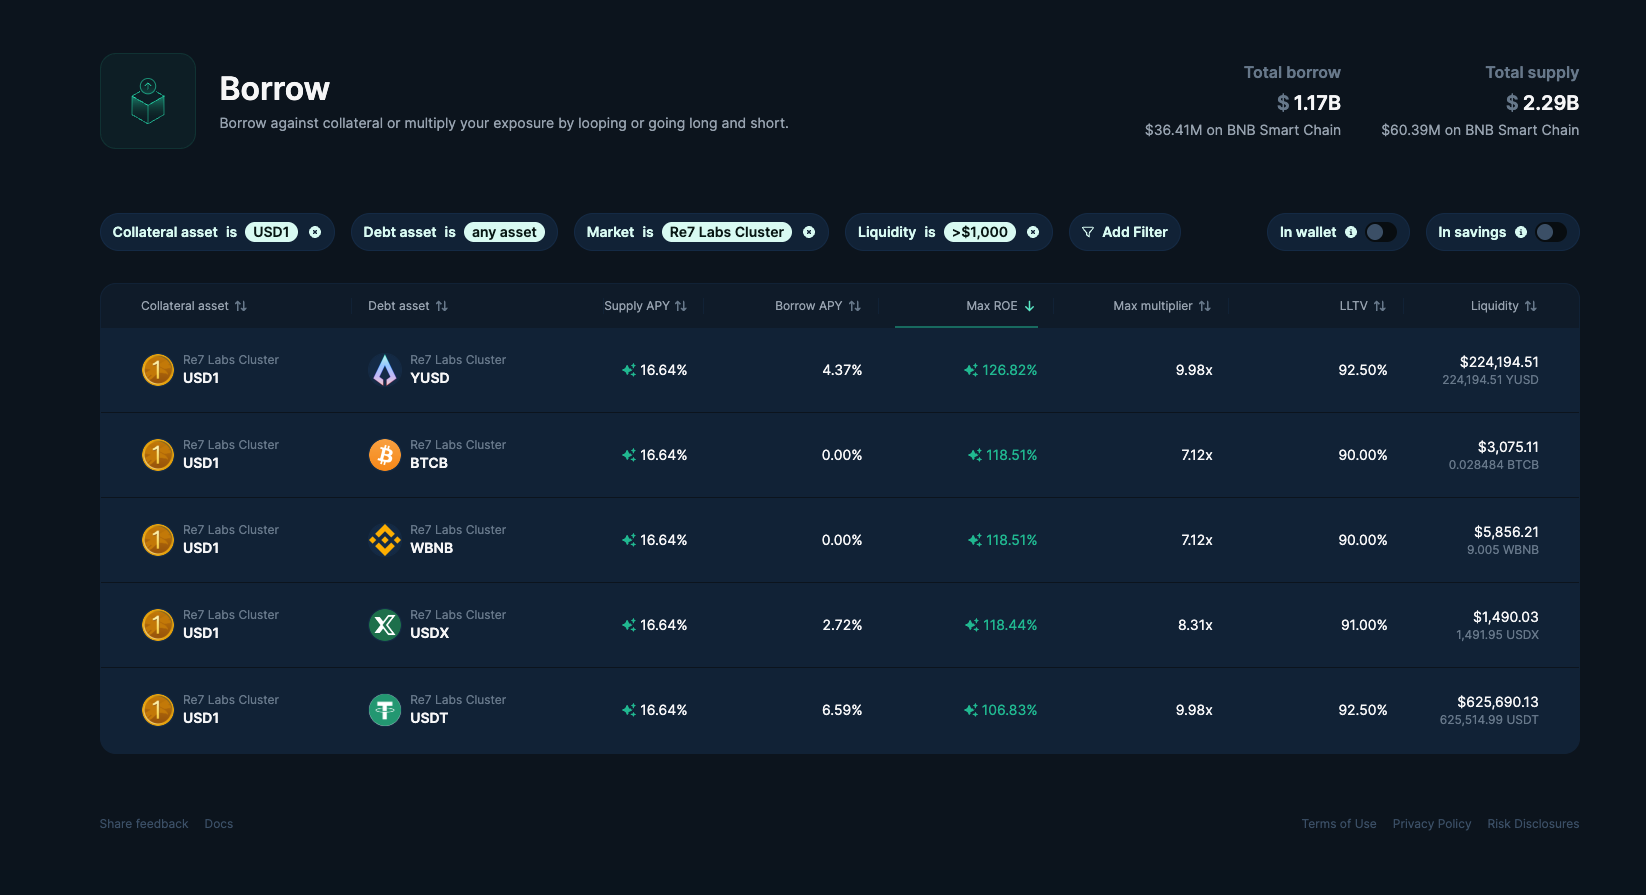Image resolution: width=1646 pixels, height=895 pixels.
Task: Remove the Re7 Labs Cluster market filter
Action: (809, 232)
